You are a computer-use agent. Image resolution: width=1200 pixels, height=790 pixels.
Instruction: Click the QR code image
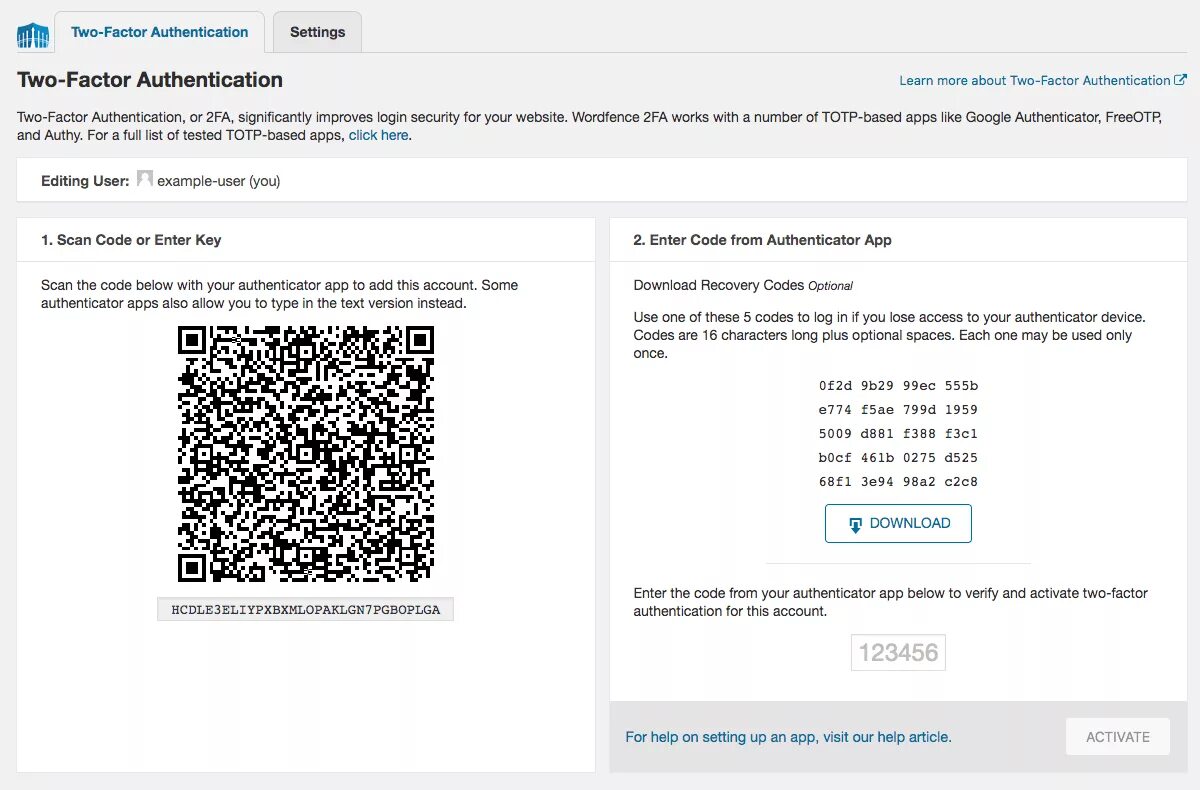tap(305, 454)
